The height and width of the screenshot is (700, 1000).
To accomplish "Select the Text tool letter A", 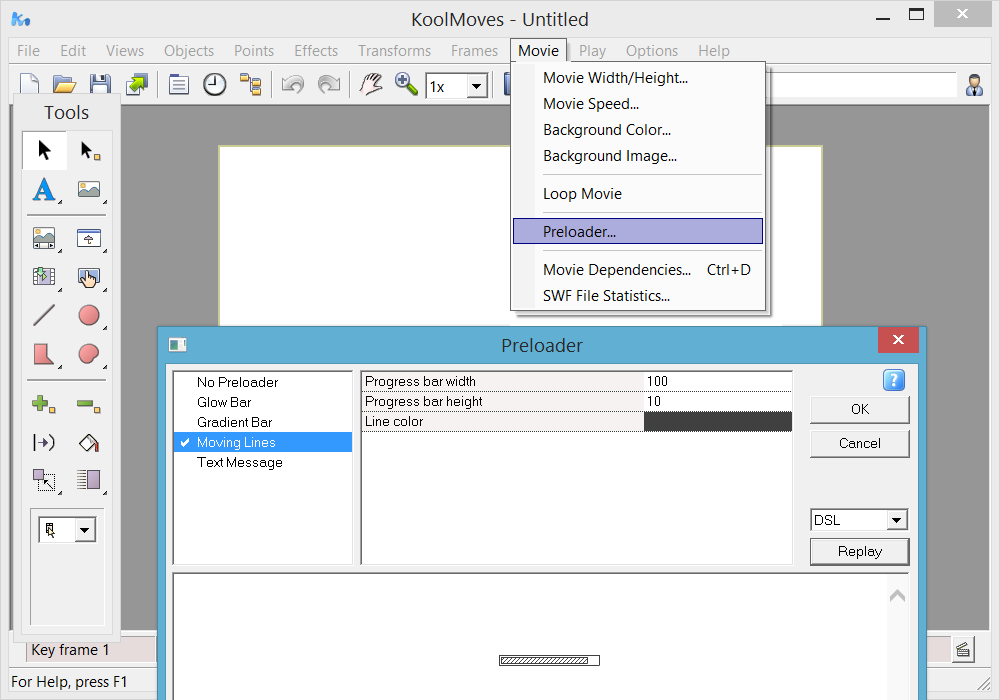I will point(44,189).
